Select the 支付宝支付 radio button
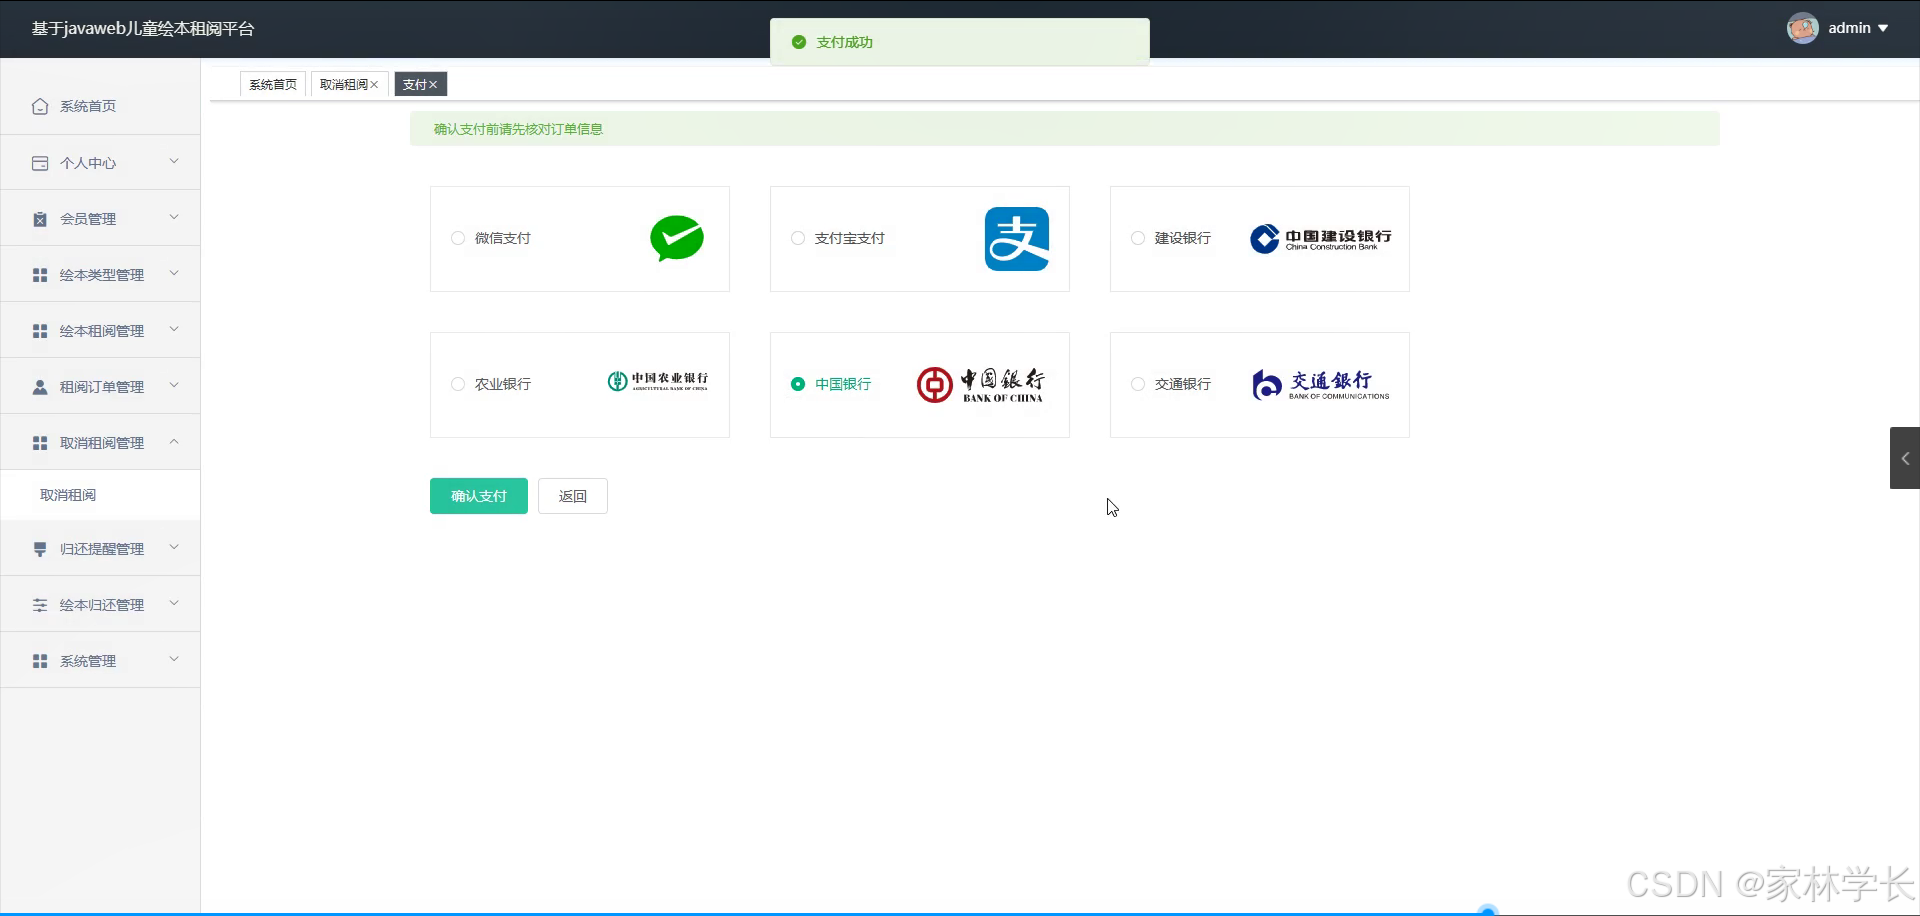Image resolution: width=1920 pixels, height=916 pixels. (x=798, y=238)
